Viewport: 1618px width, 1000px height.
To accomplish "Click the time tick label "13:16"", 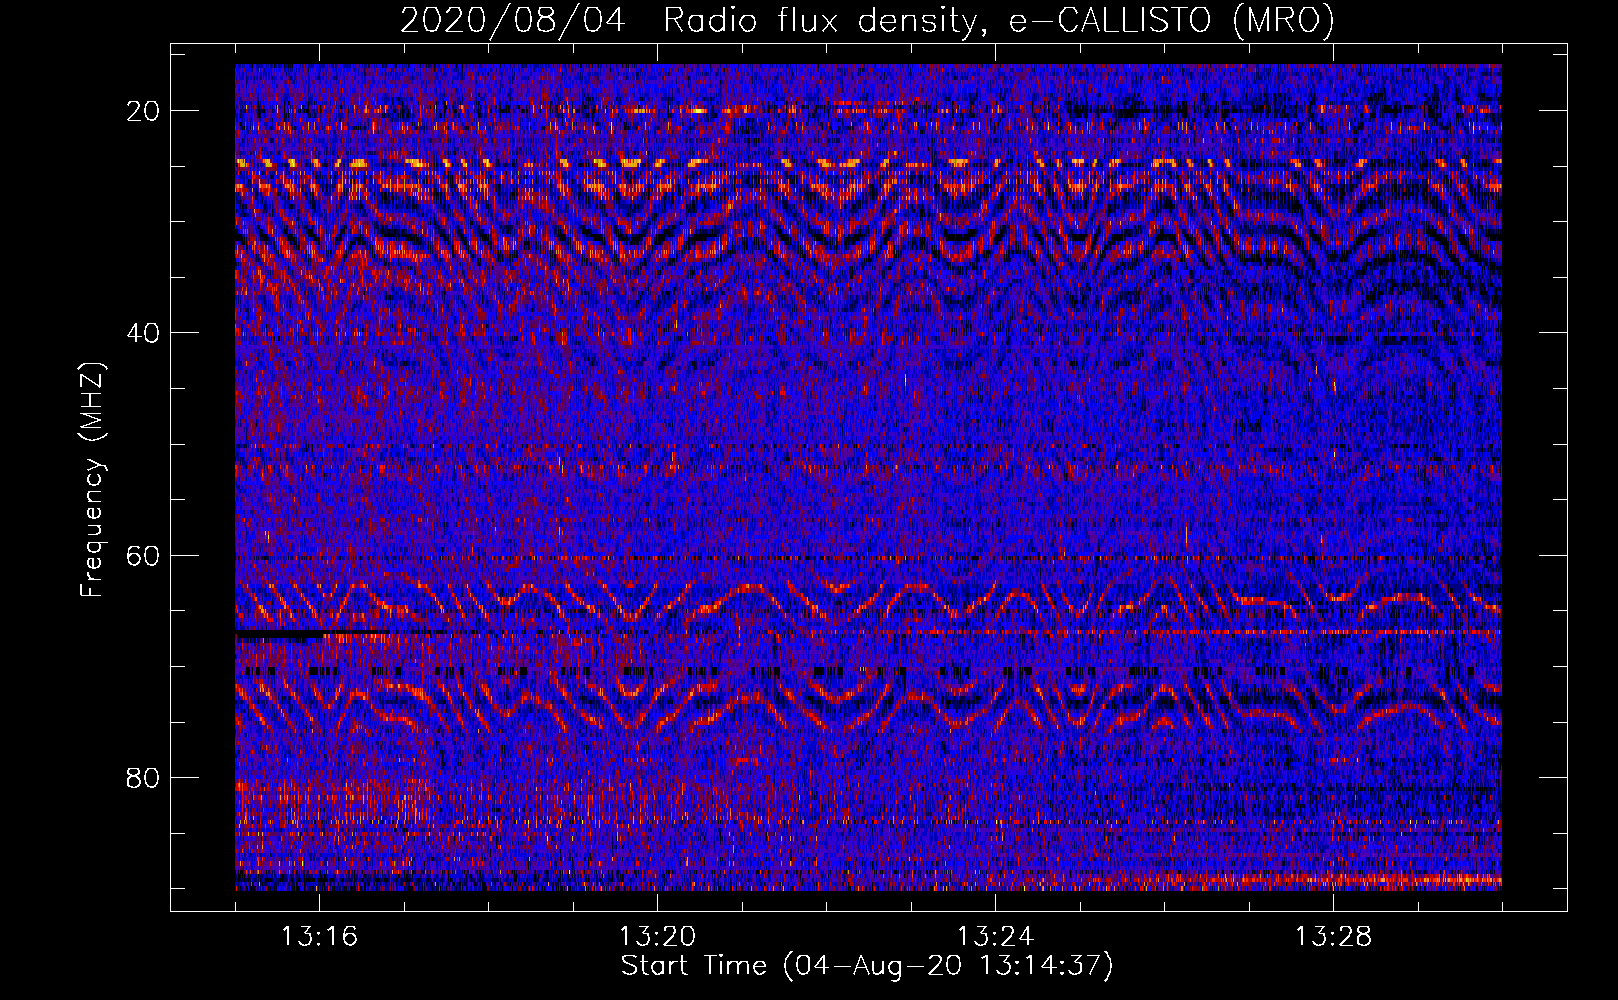I will click(x=319, y=937).
